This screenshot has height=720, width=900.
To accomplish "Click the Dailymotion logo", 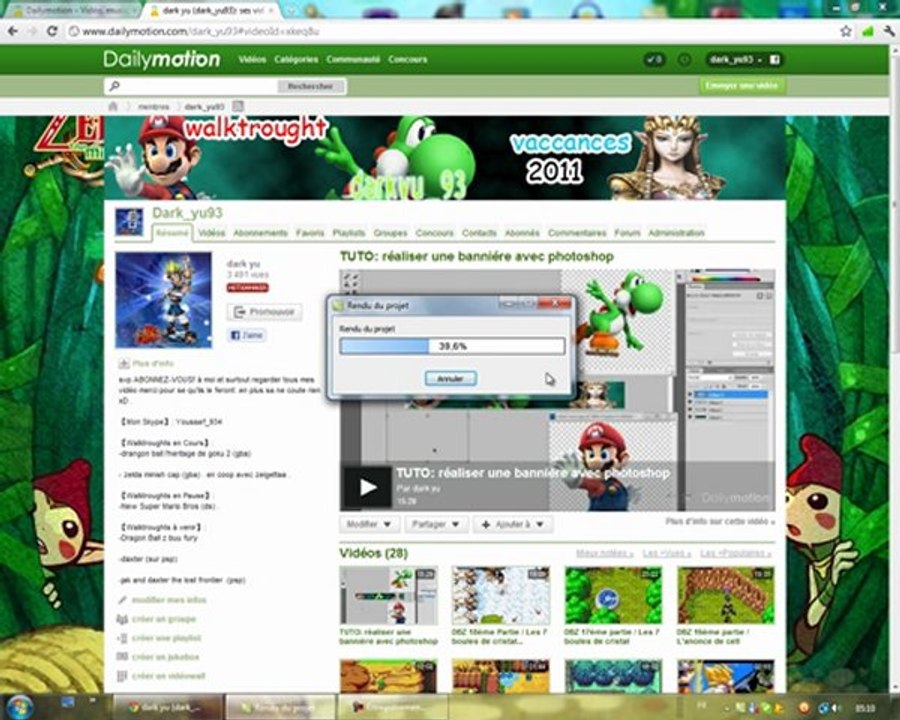I will click(162, 59).
